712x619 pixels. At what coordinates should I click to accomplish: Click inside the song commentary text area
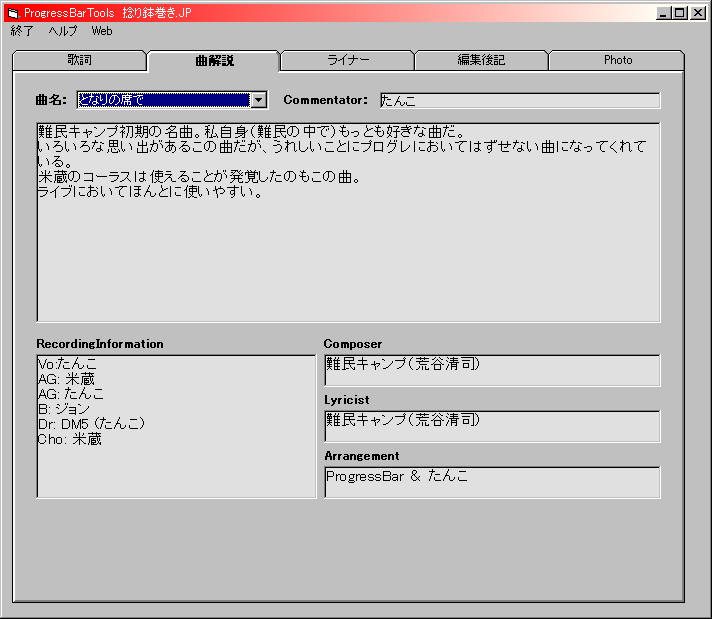tap(348, 222)
